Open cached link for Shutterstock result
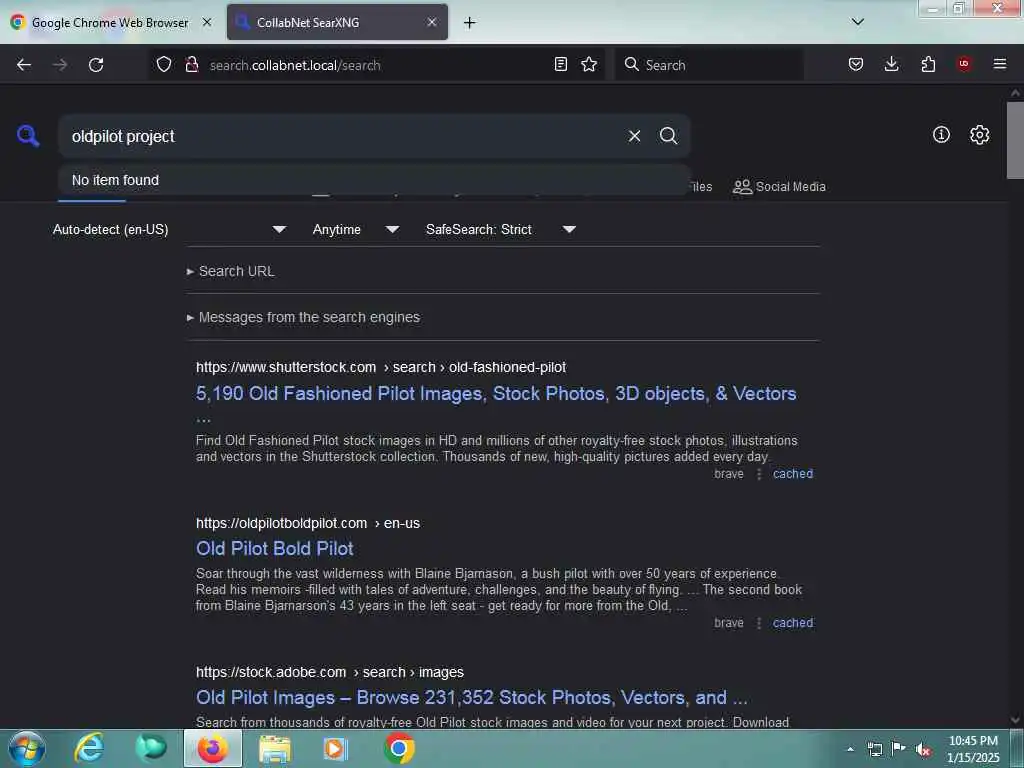 click(x=793, y=474)
